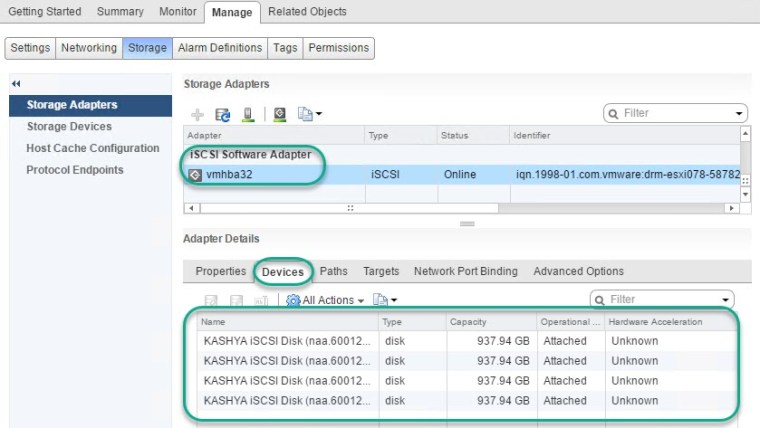Sort devices by the Capacity column header
Screen dimensions: 760x428
[488, 322]
